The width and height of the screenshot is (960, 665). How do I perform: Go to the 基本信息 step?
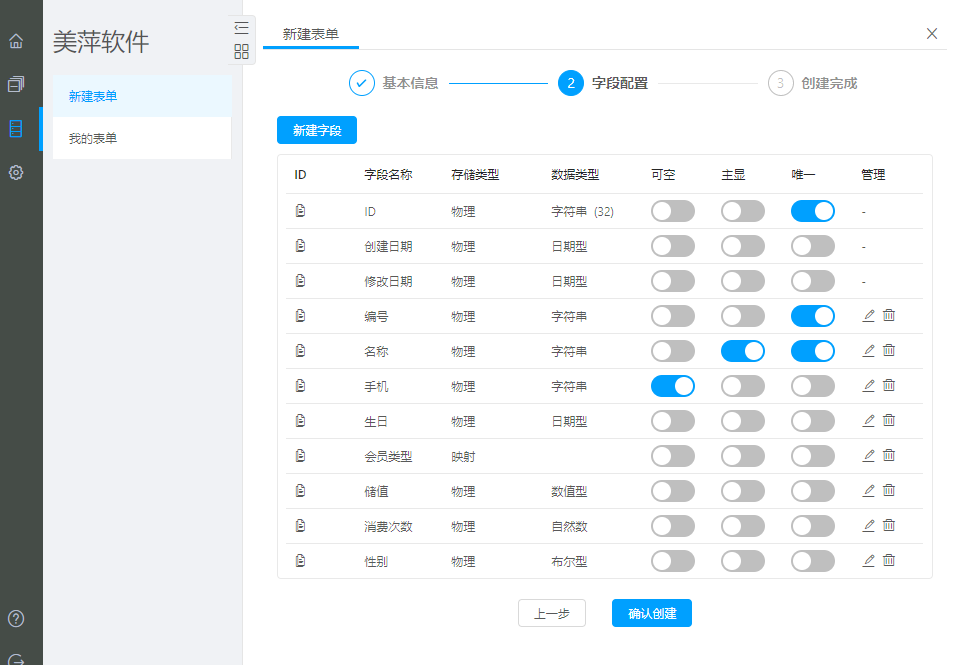(x=394, y=83)
